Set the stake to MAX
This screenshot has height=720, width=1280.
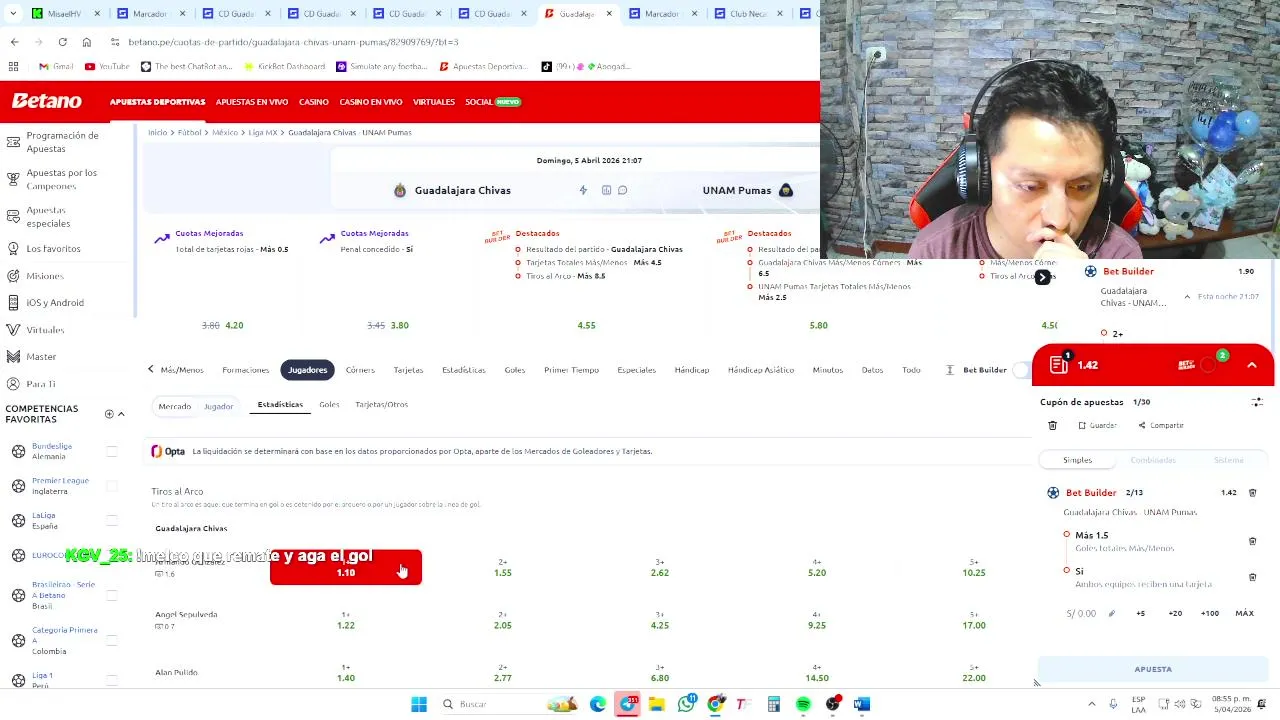pyautogui.click(x=1244, y=613)
